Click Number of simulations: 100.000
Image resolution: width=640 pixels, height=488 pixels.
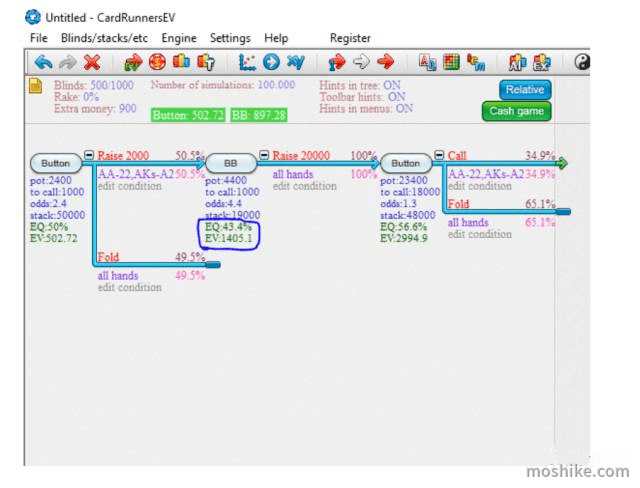(223, 85)
